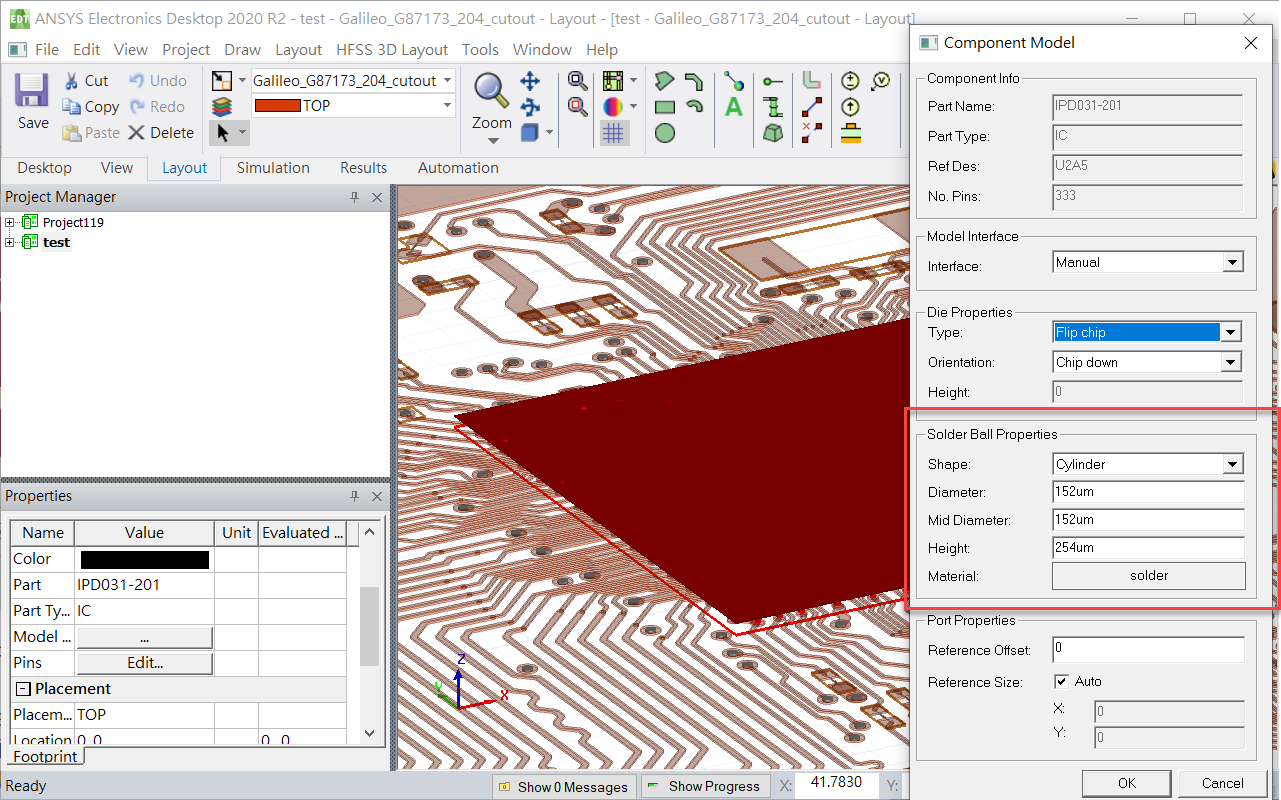Click the Save floppy disk icon
1281x800 pixels.
point(32,91)
